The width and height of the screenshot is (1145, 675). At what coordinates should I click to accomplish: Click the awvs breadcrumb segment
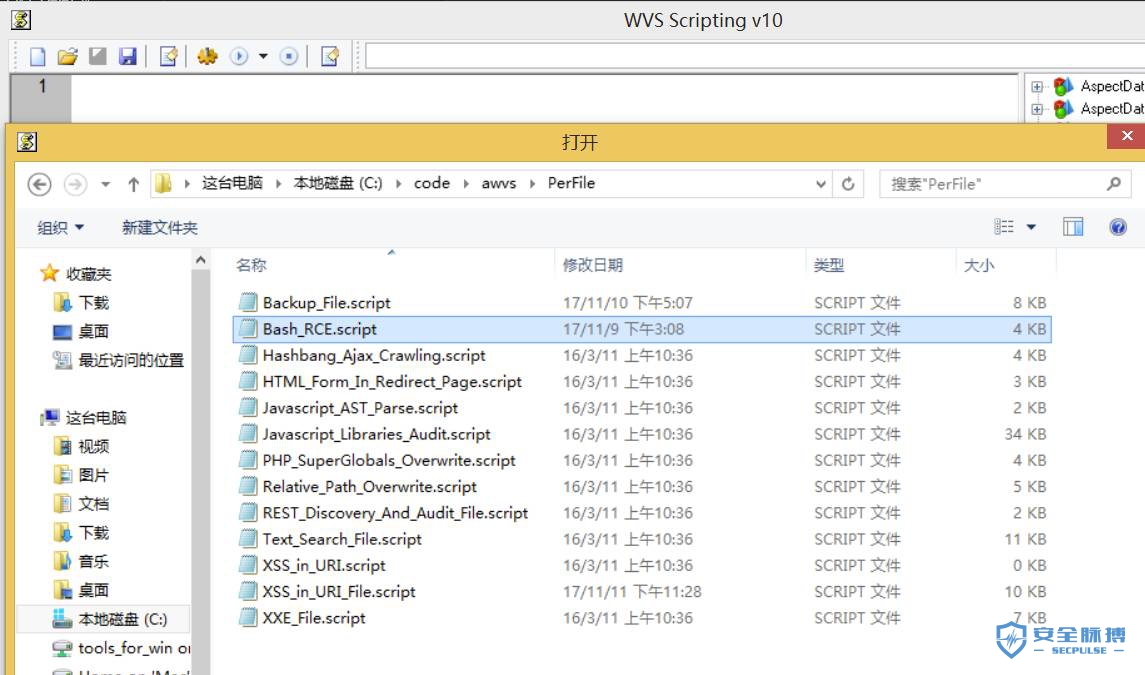pyautogui.click(x=499, y=183)
